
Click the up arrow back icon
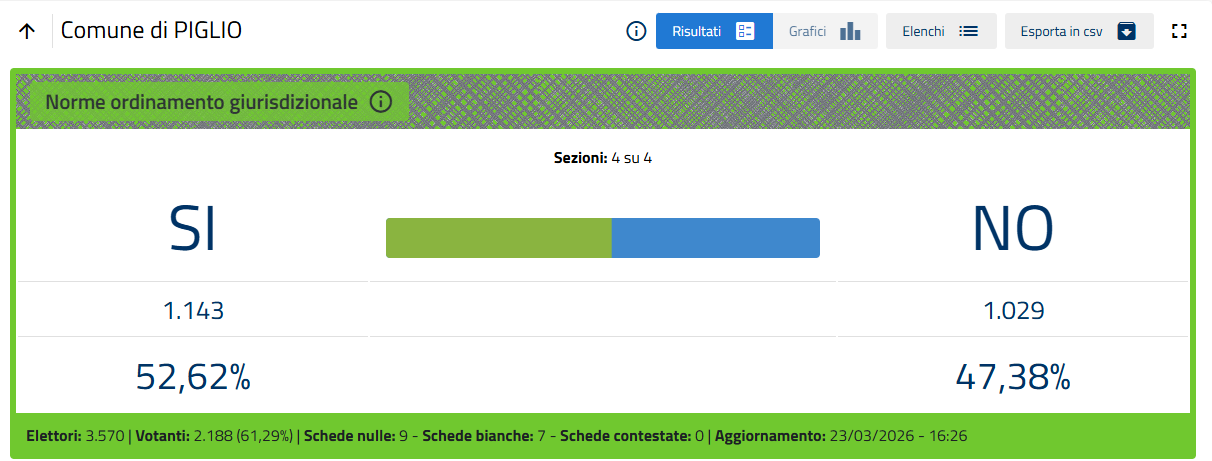coord(27,31)
